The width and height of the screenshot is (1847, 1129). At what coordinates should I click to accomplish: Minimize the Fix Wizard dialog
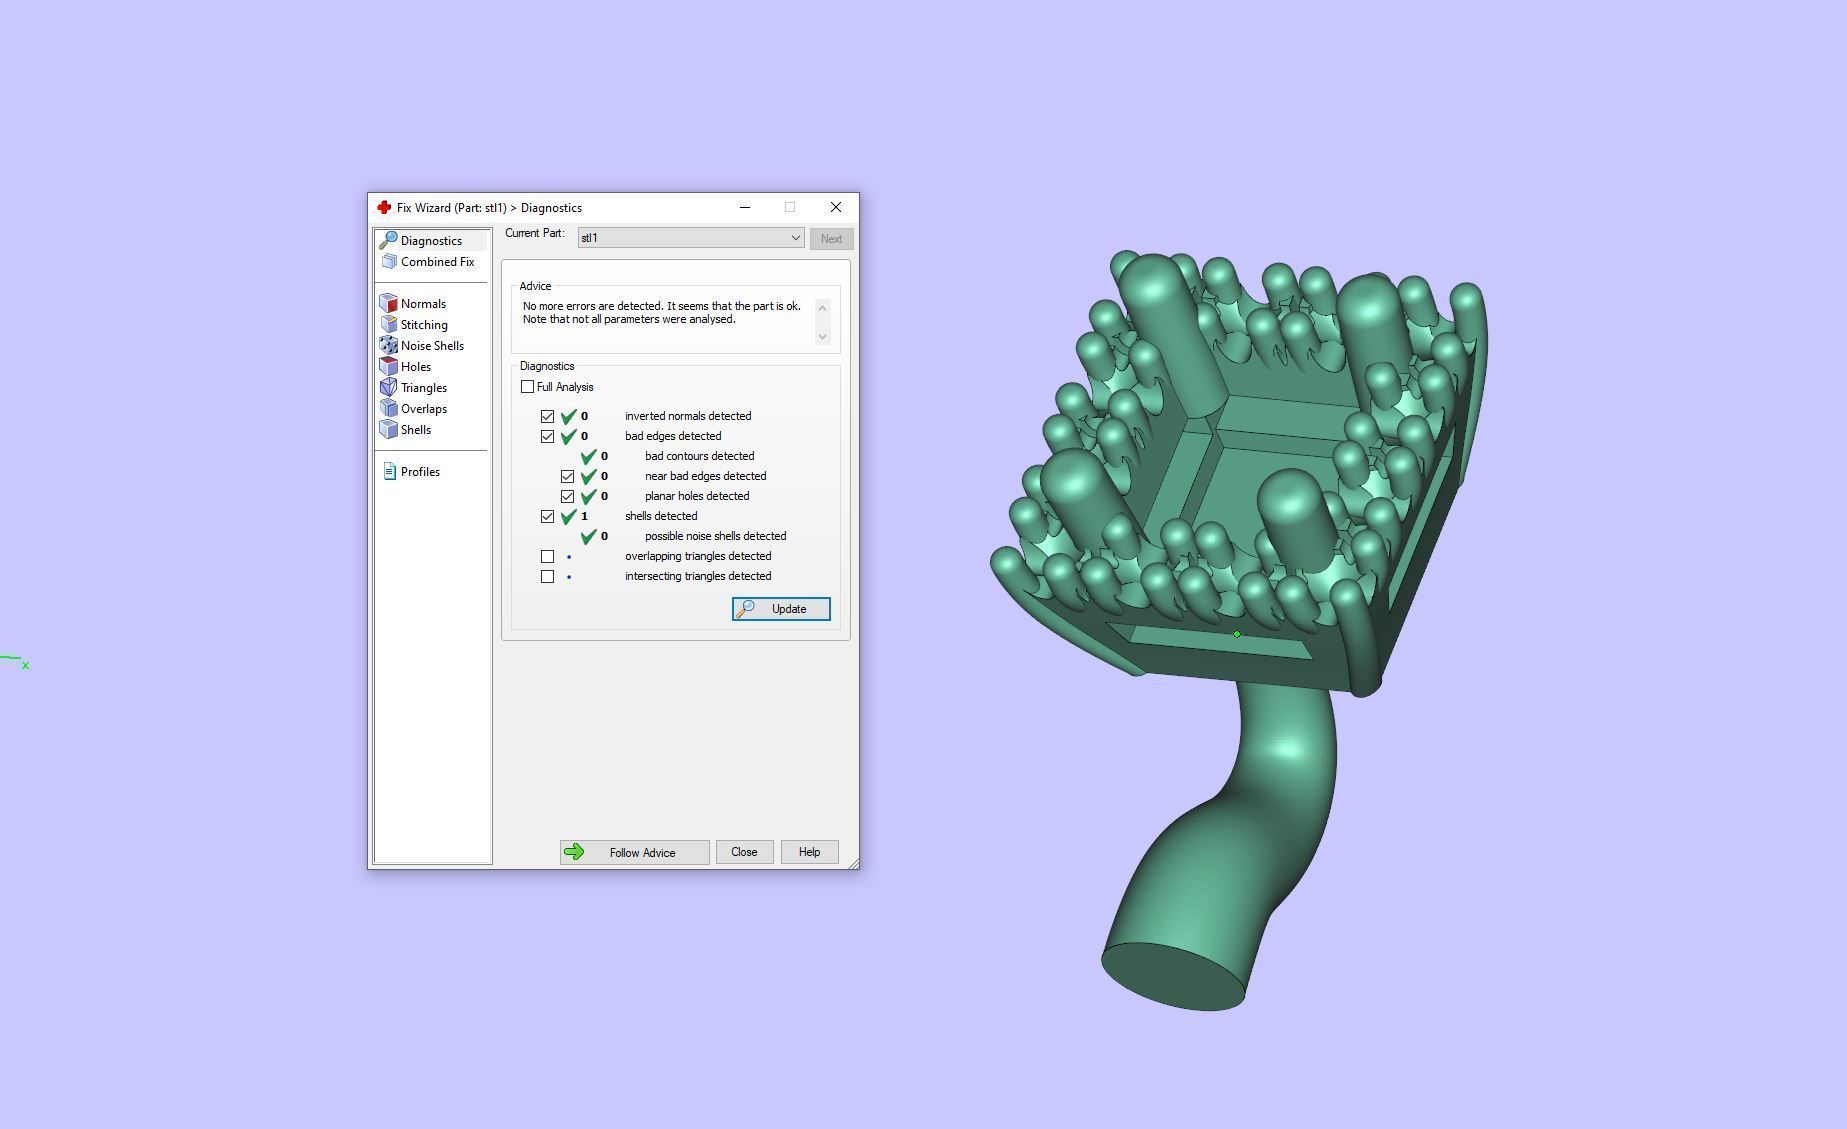(x=745, y=207)
